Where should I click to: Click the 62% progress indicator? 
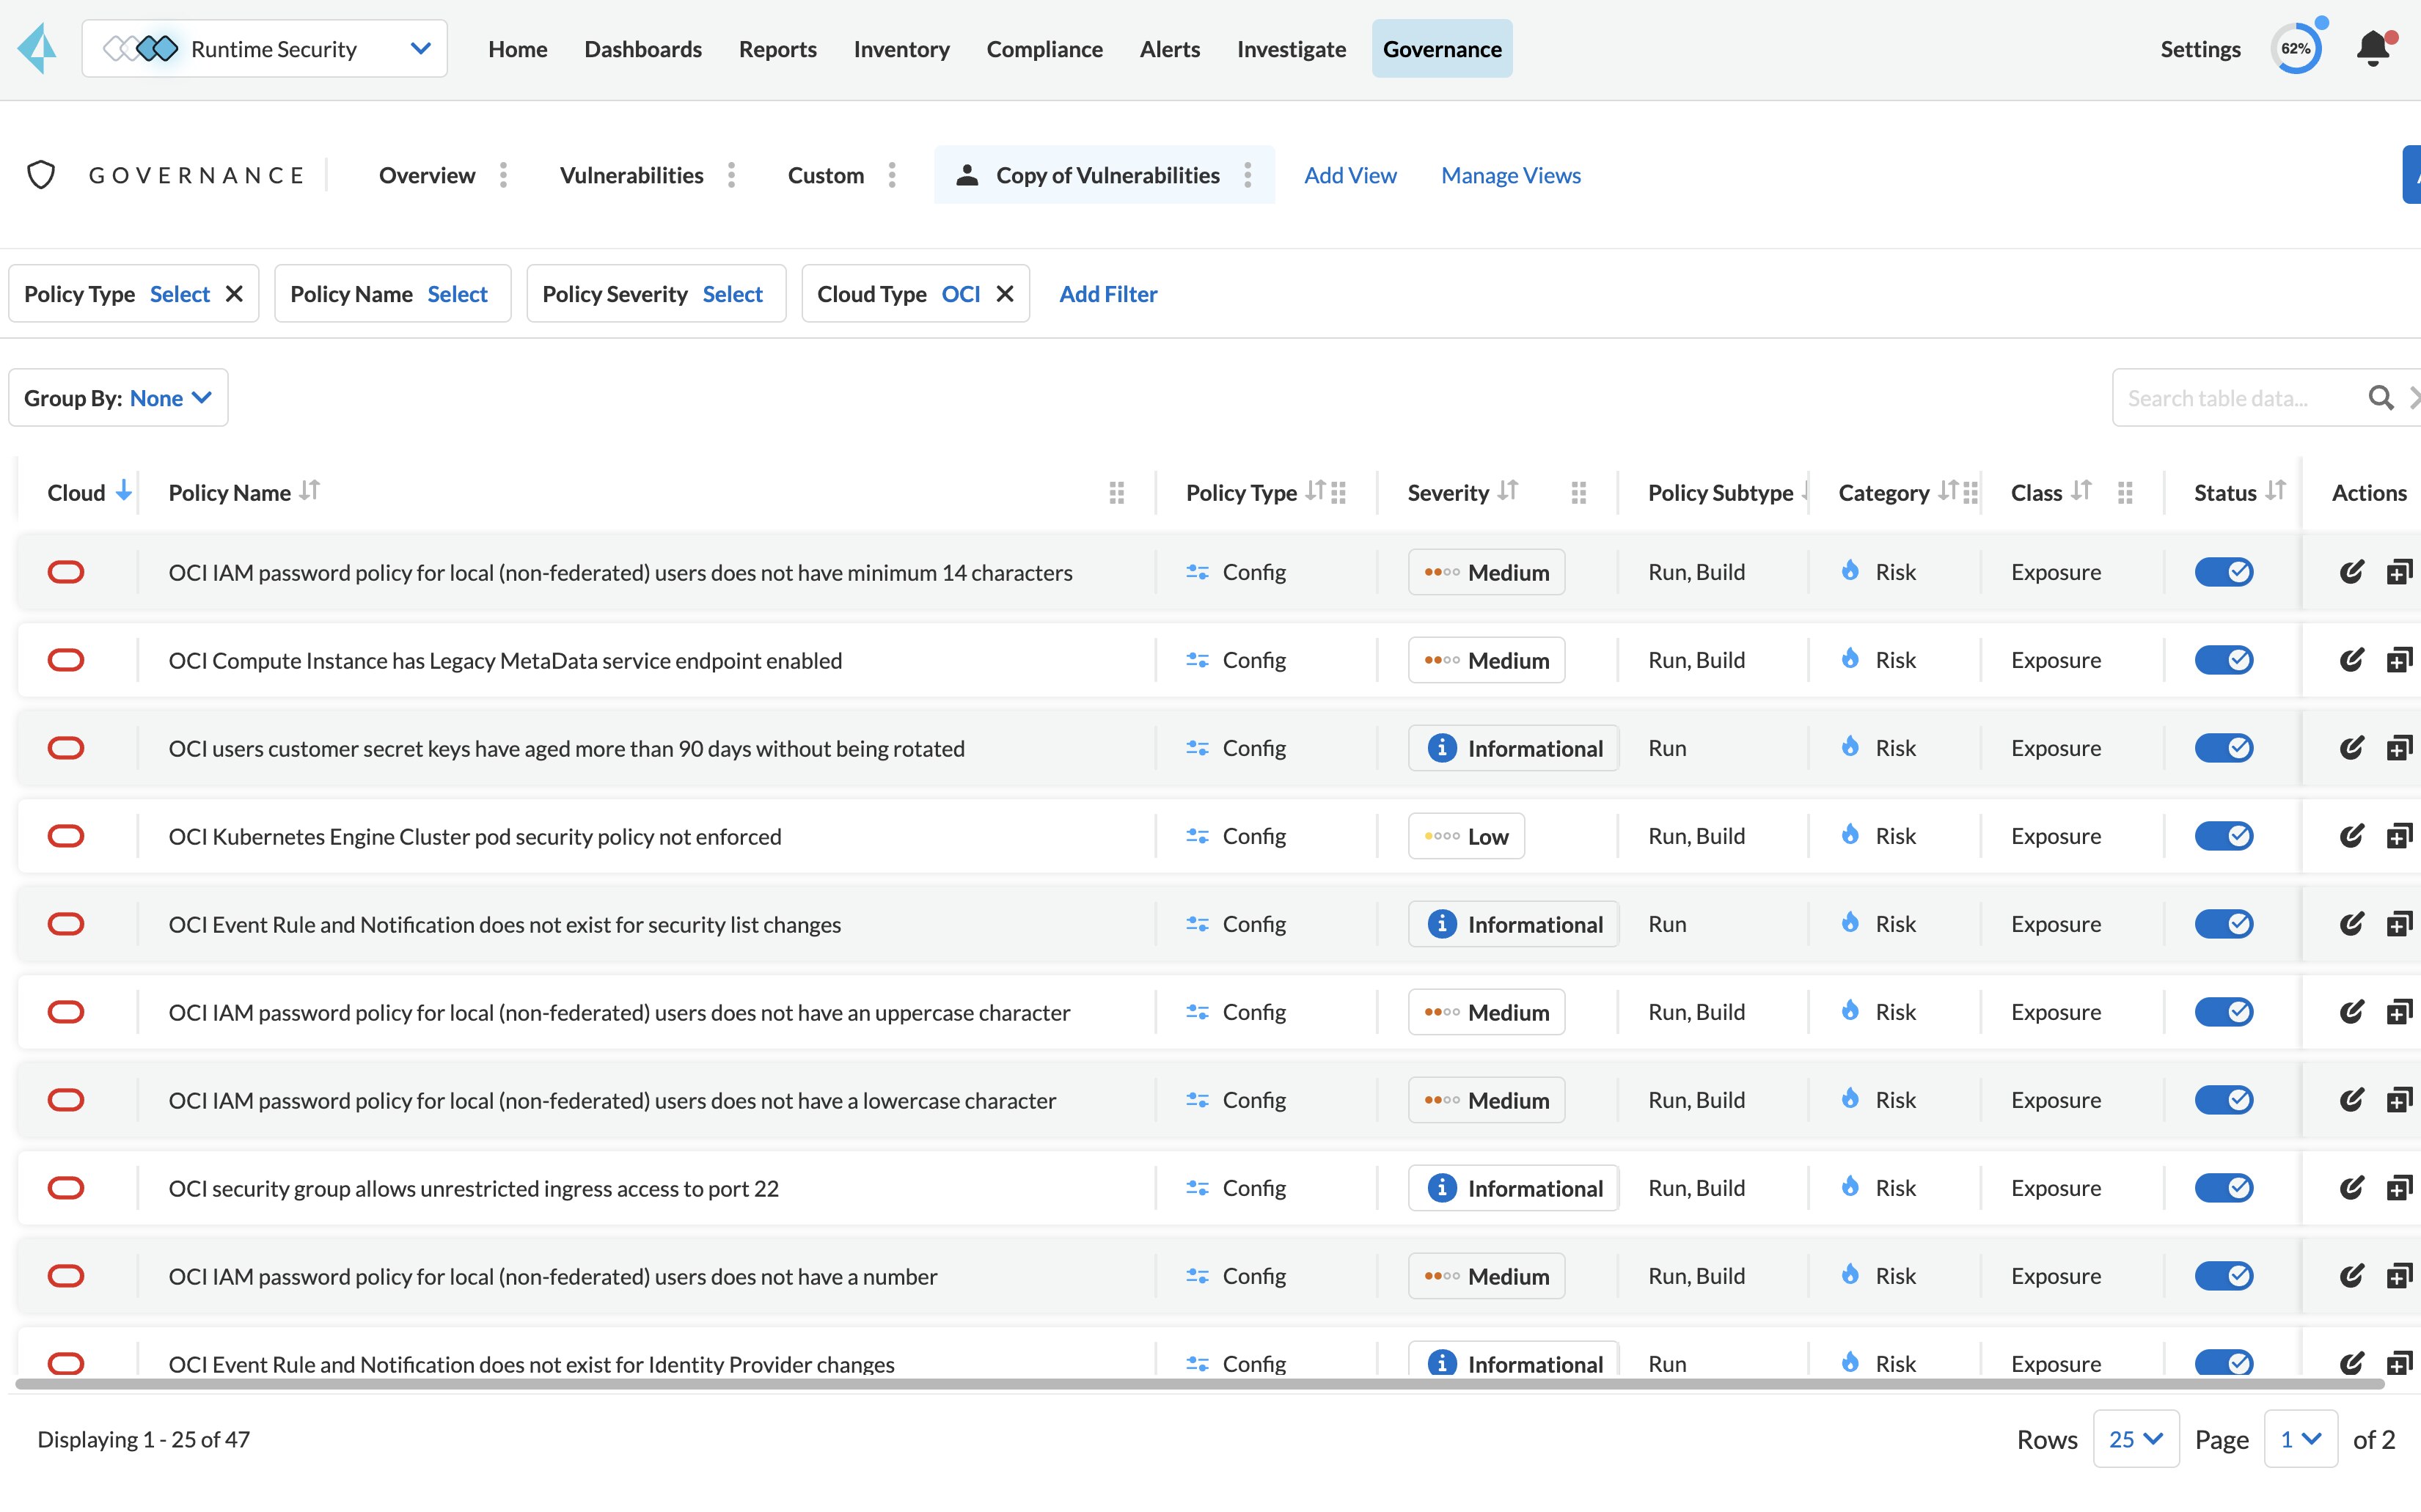(2295, 49)
